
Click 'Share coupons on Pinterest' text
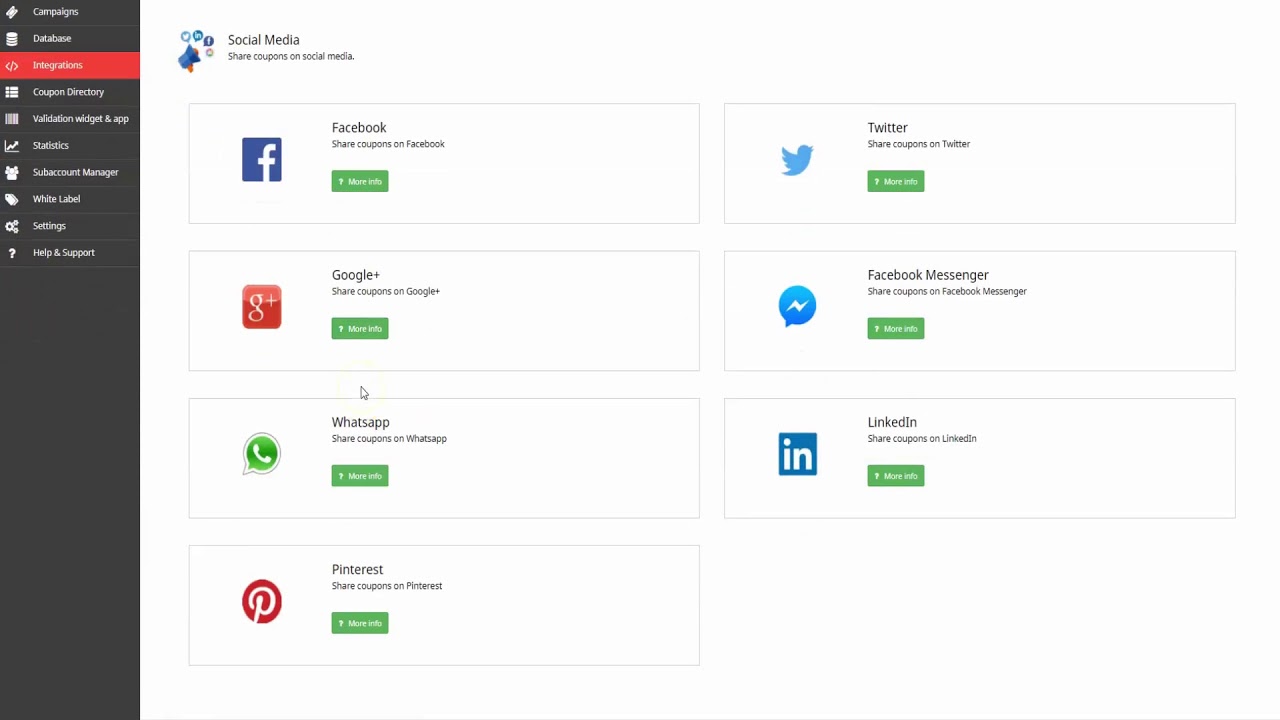click(x=387, y=586)
